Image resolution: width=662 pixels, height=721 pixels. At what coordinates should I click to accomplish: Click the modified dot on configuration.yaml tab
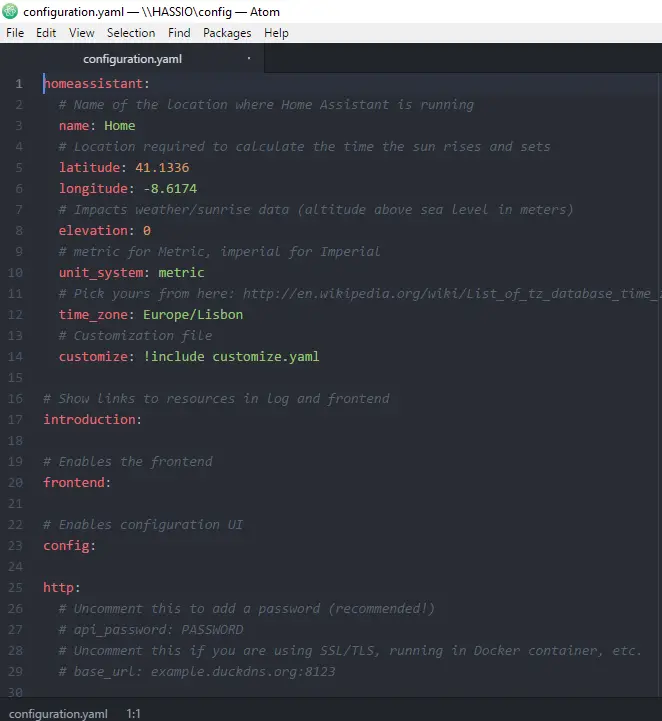pyautogui.click(x=249, y=58)
